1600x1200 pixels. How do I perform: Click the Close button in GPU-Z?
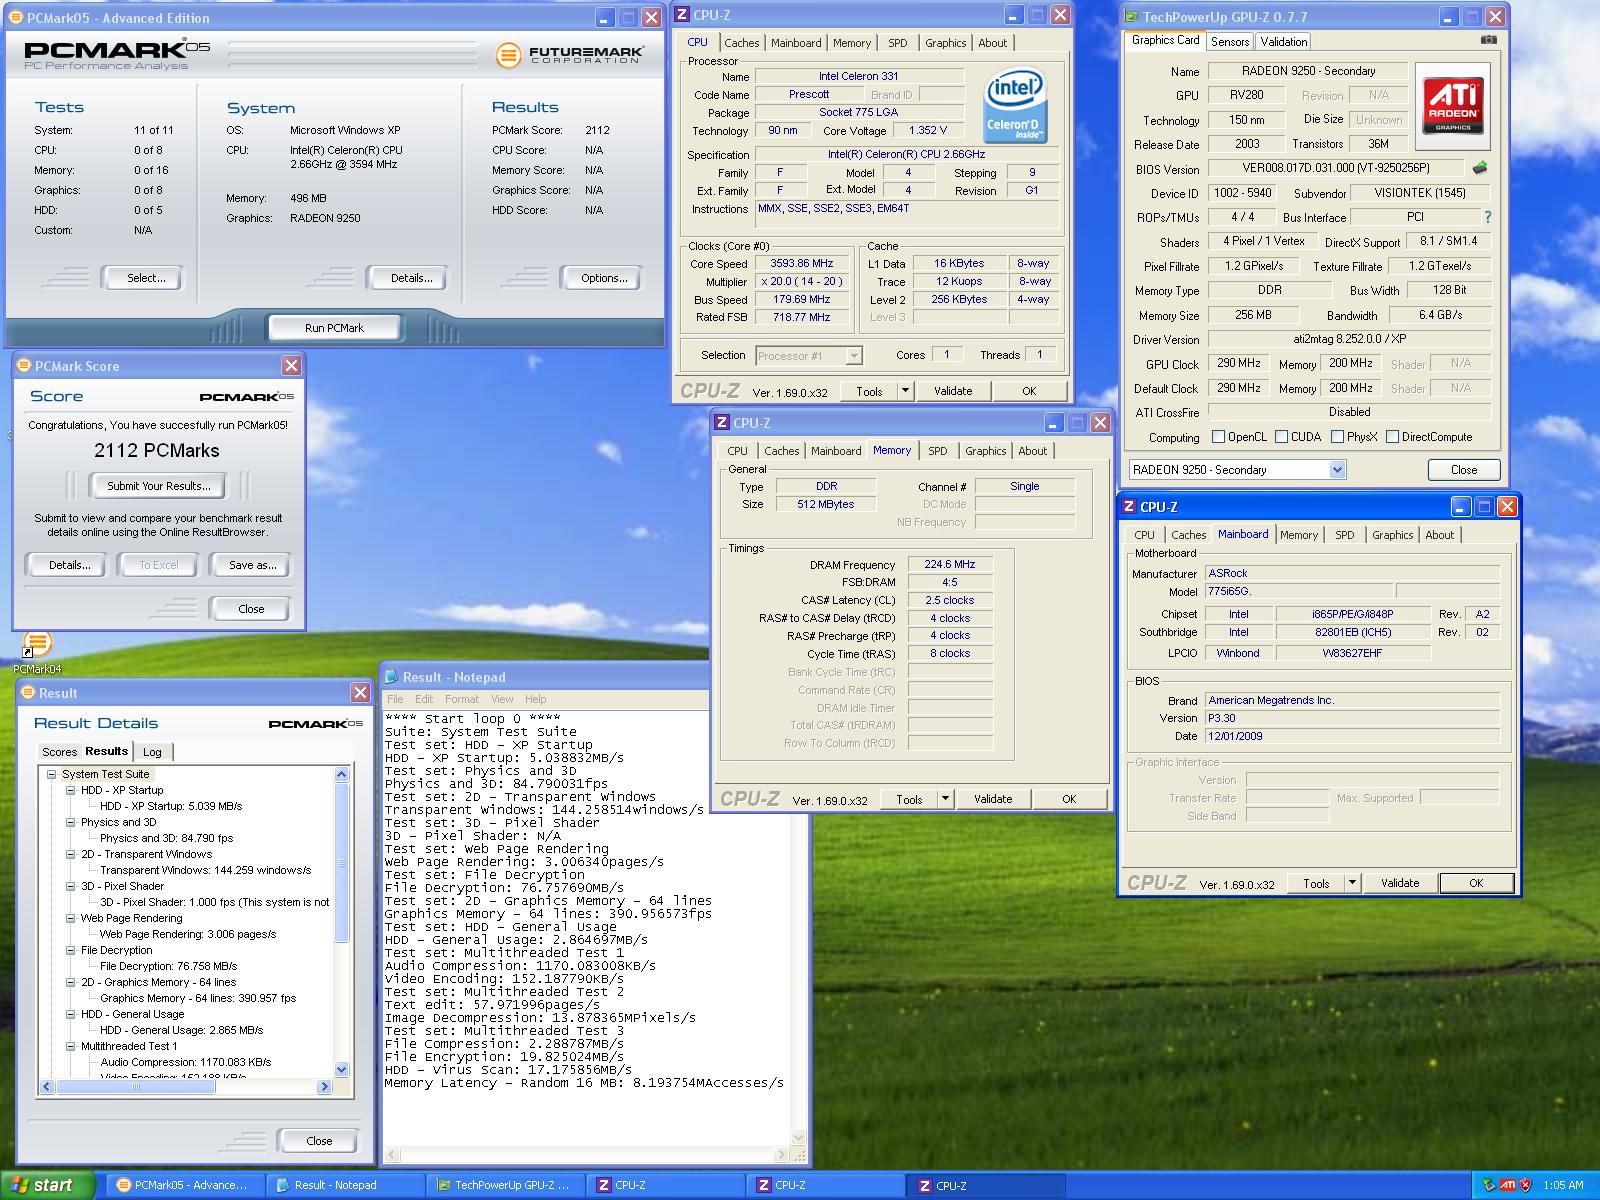point(1464,470)
